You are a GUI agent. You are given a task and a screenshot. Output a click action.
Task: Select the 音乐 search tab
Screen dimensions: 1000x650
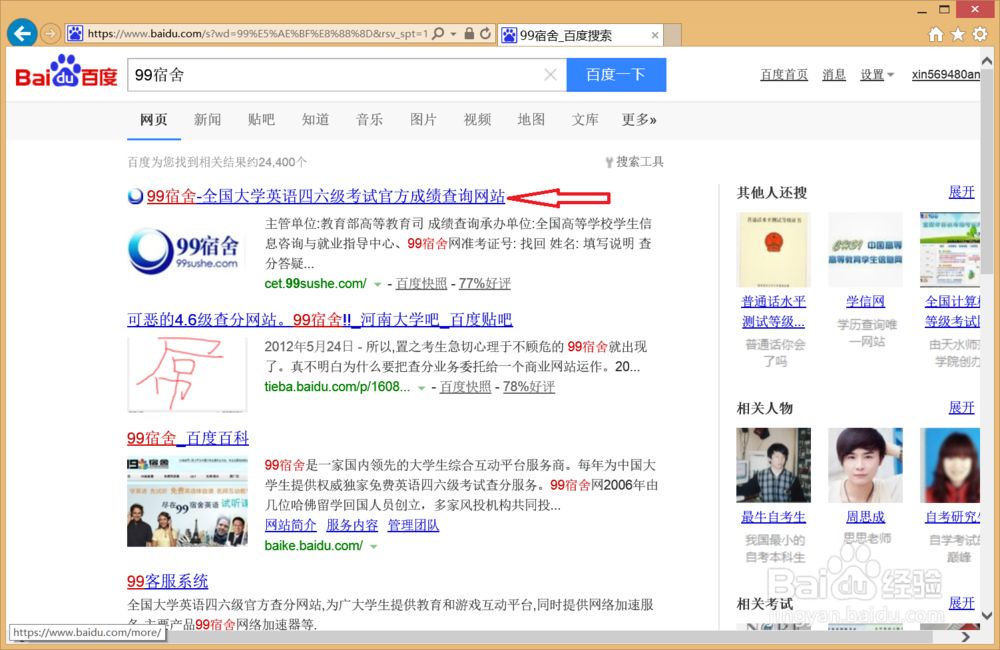coord(369,119)
